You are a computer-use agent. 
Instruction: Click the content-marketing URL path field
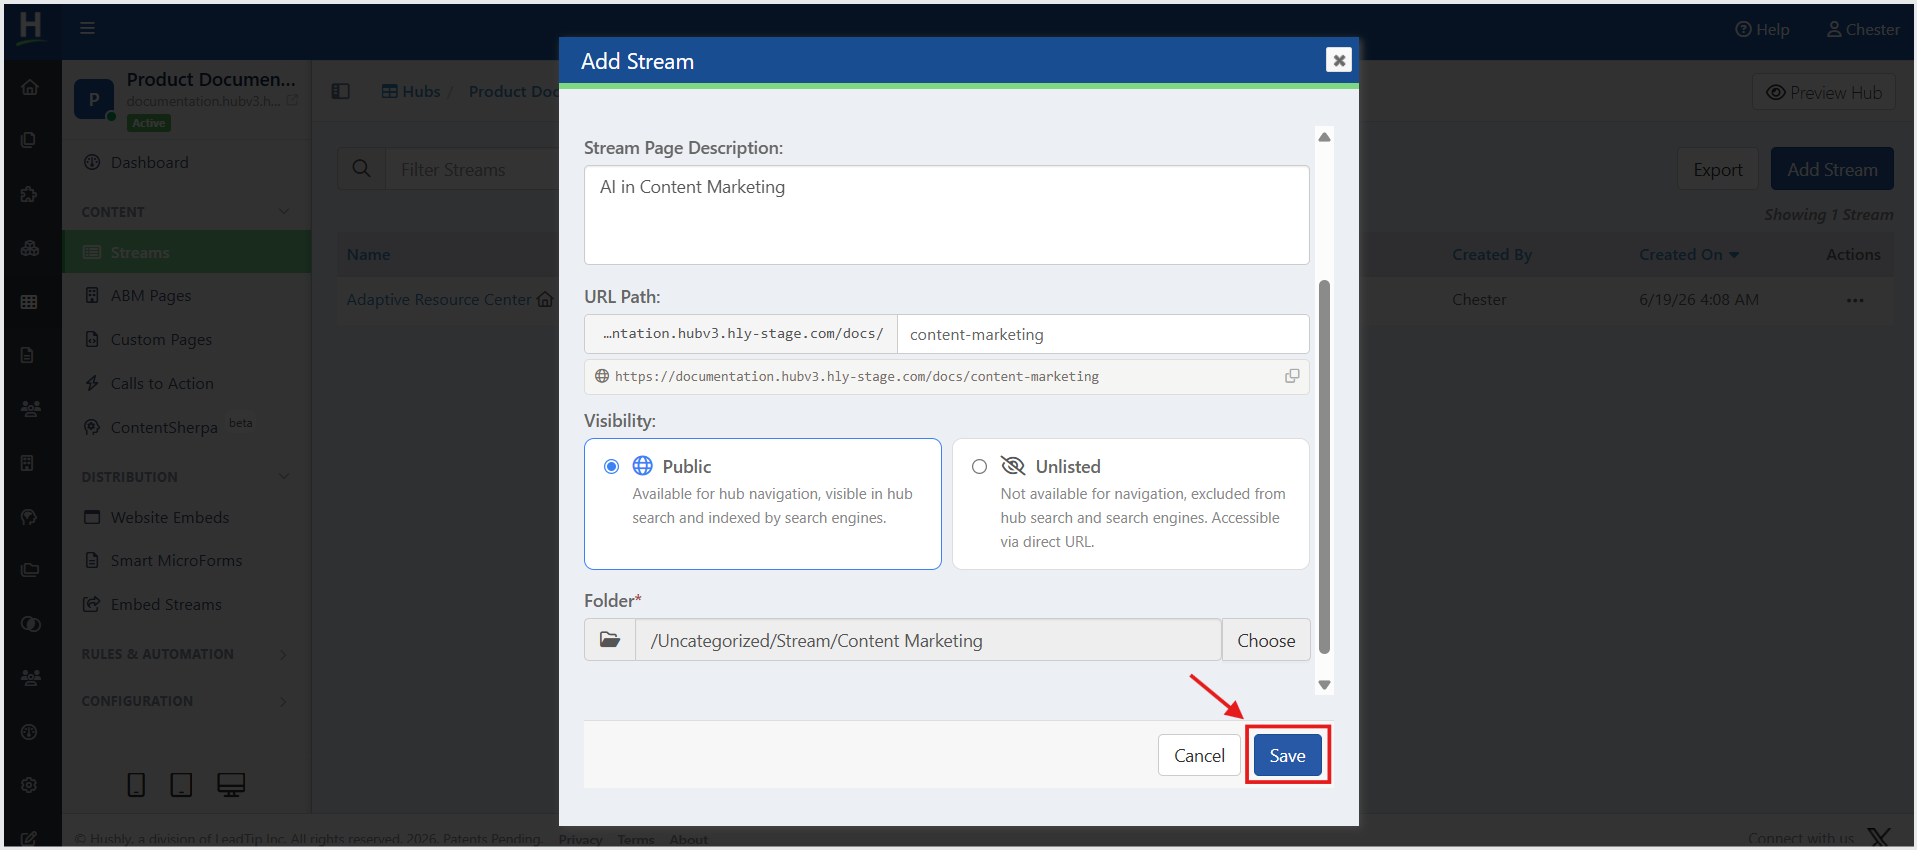(1103, 334)
